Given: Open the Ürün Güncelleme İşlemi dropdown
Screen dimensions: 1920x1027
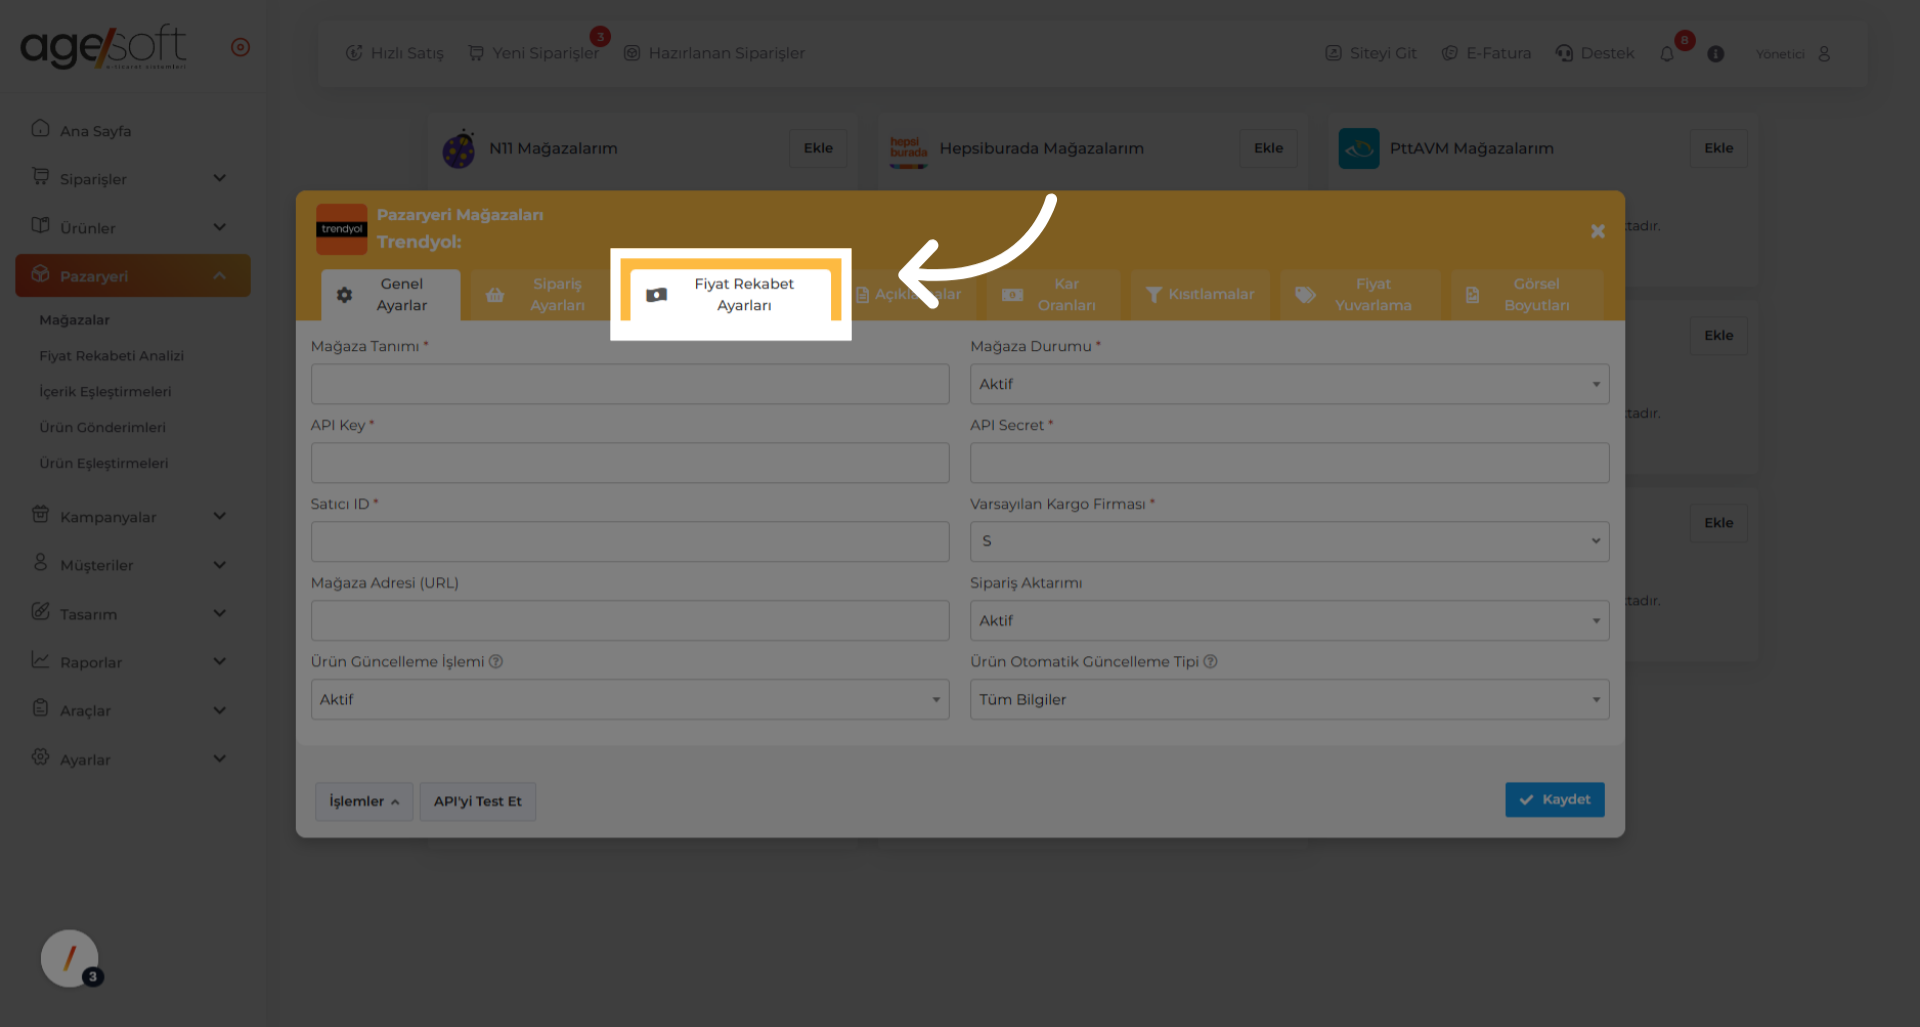Looking at the screenshot, I should tap(630, 699).
